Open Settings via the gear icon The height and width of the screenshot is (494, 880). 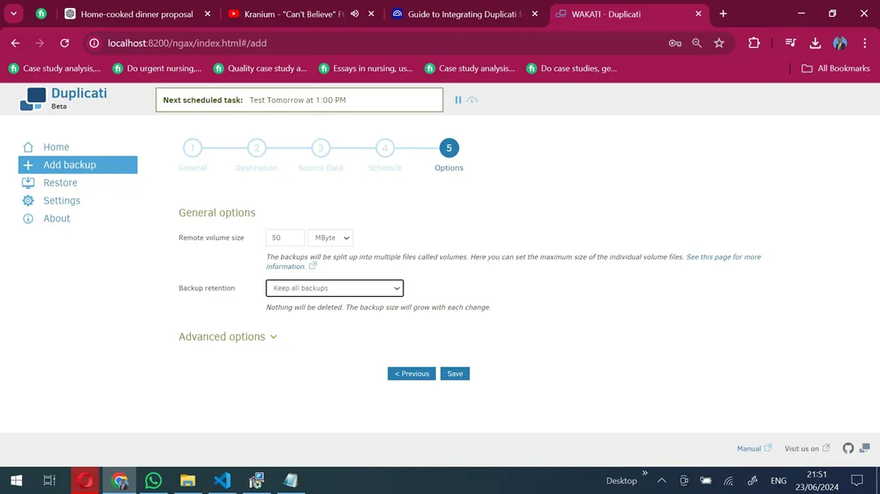pos(28,201)
